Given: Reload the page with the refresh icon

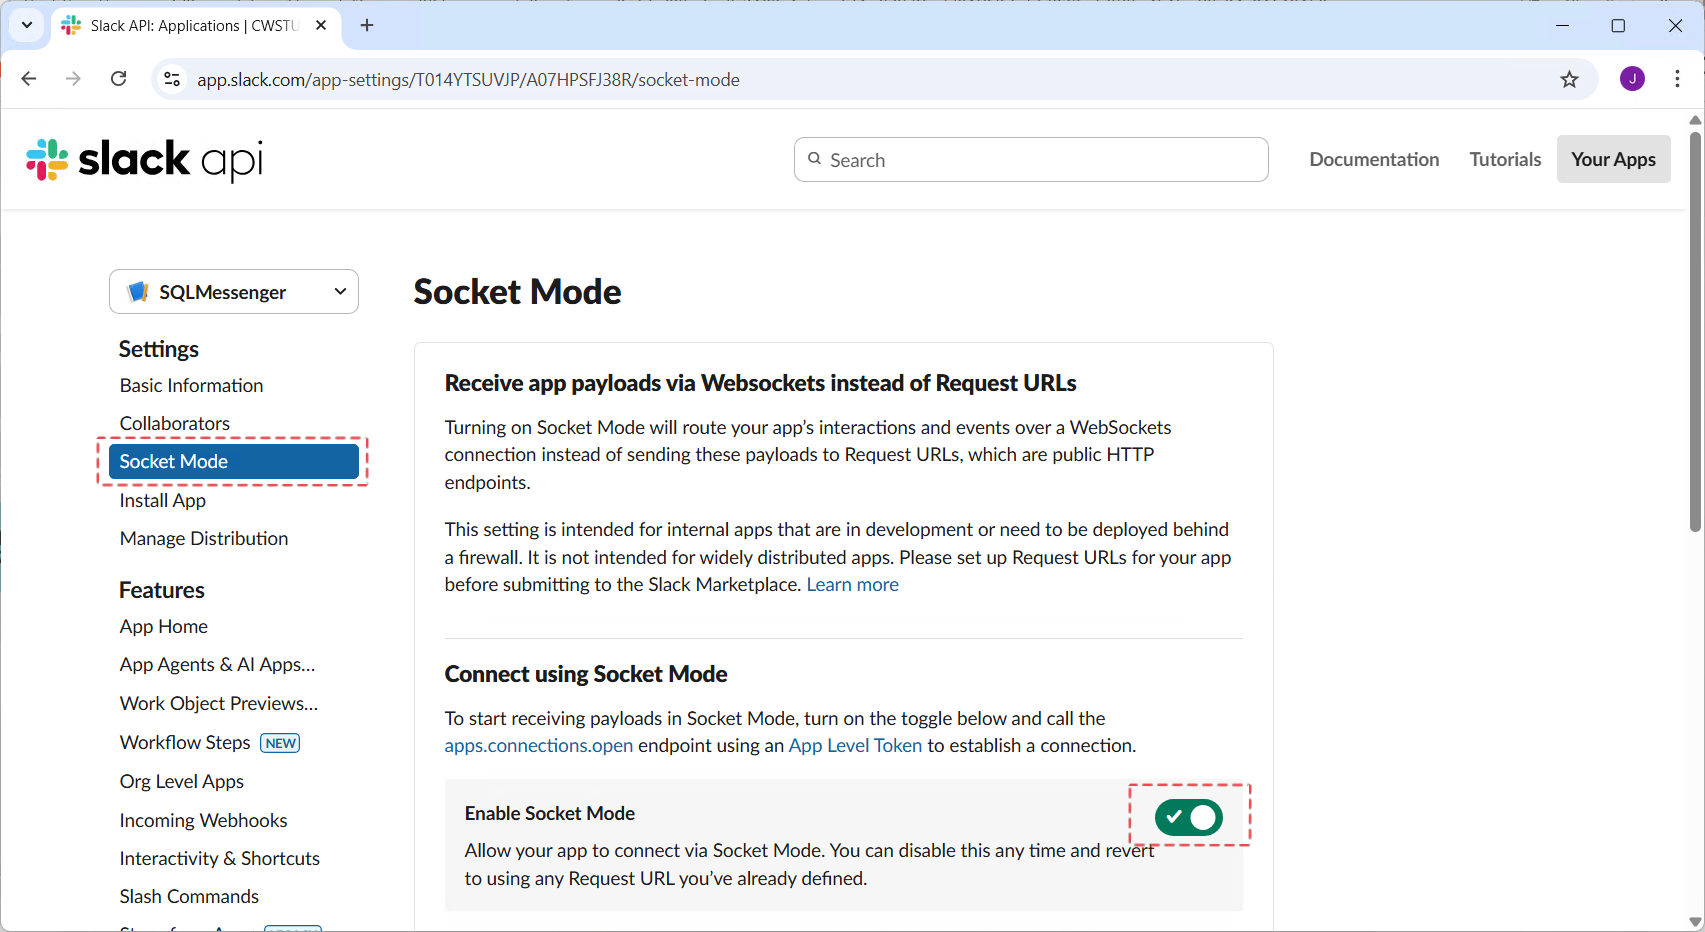Looking at the screenshot, I should (x=118, y=79).
